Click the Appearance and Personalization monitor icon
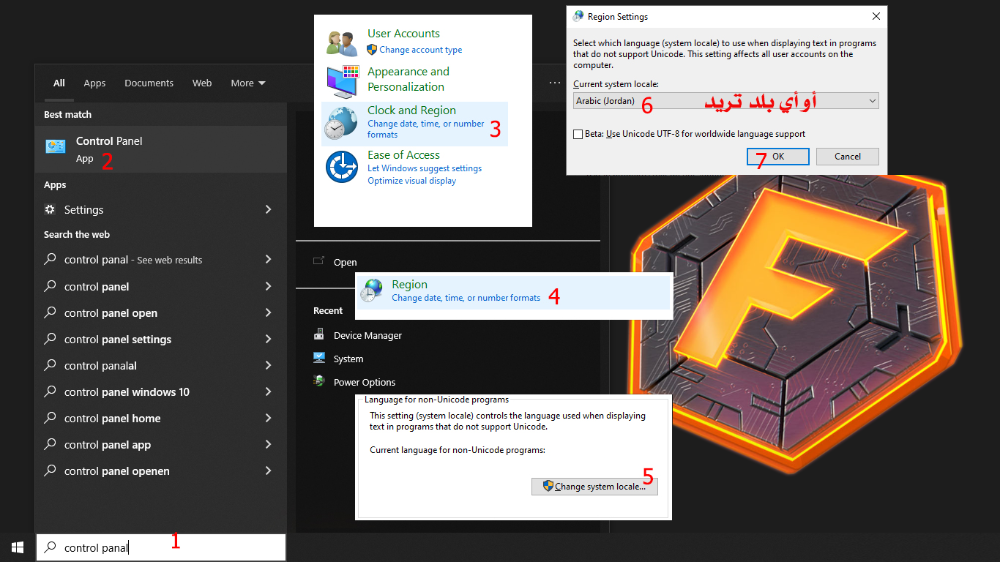This screenshot has width=1000, height=562. click(342, 82)
